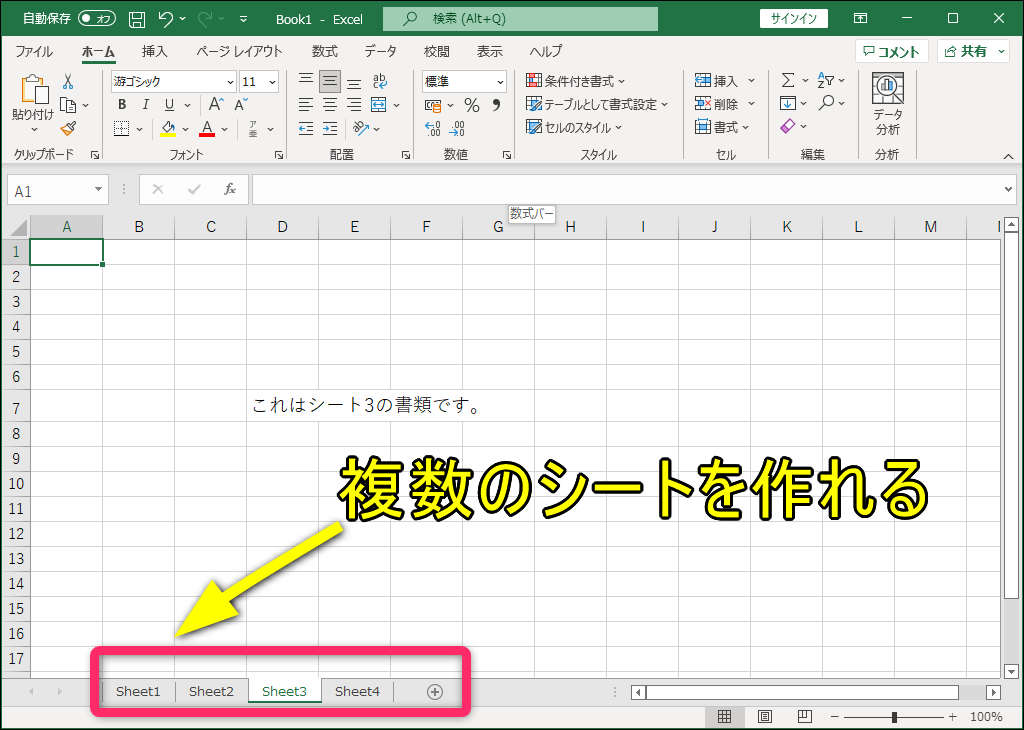Apply the yellow fill color
The height and width of the screenshot is (730, 1024).
point(168,129)
